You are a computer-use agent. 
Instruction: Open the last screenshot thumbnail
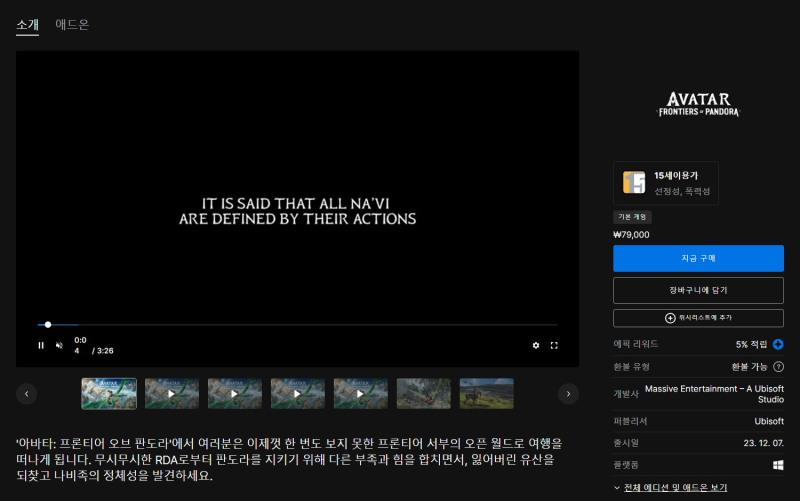(486, 394)
